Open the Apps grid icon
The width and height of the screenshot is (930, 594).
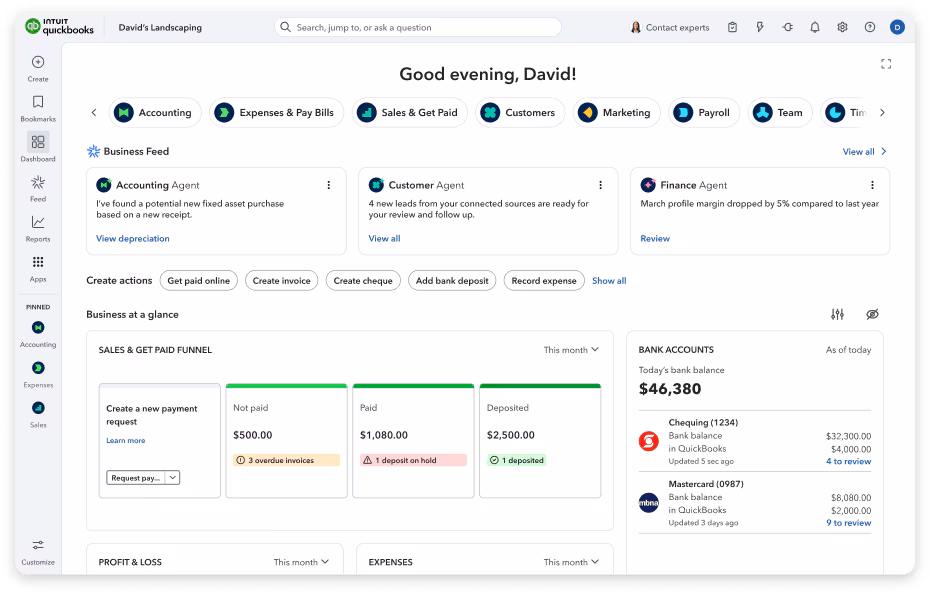38,262
